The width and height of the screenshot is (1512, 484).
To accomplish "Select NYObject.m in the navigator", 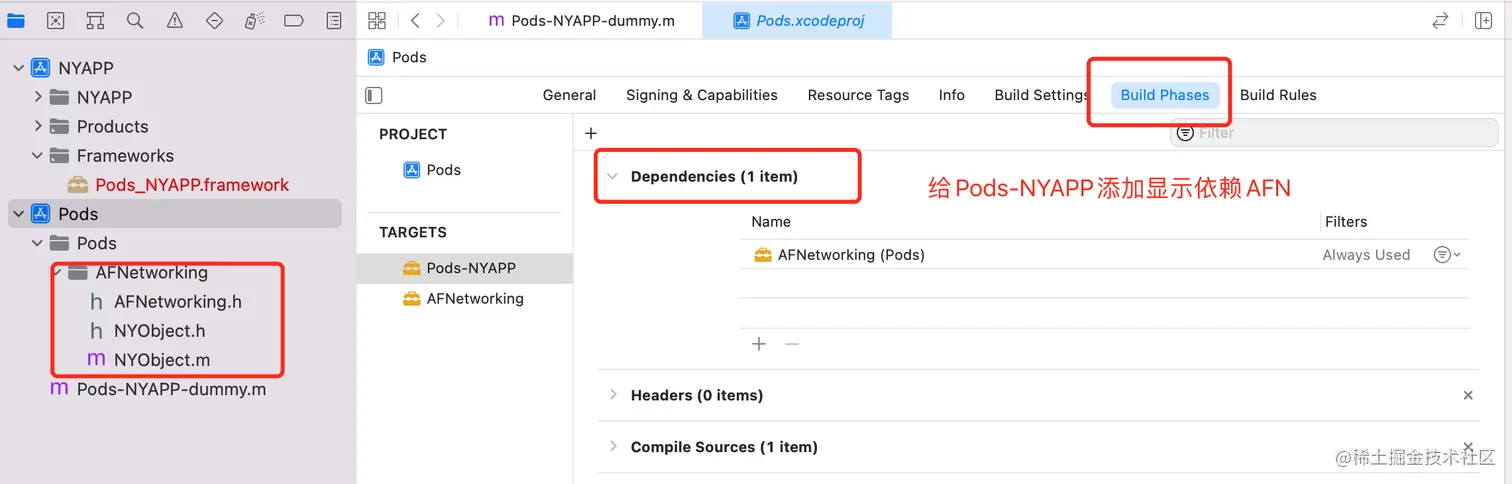I will click(x=161, y=360).
